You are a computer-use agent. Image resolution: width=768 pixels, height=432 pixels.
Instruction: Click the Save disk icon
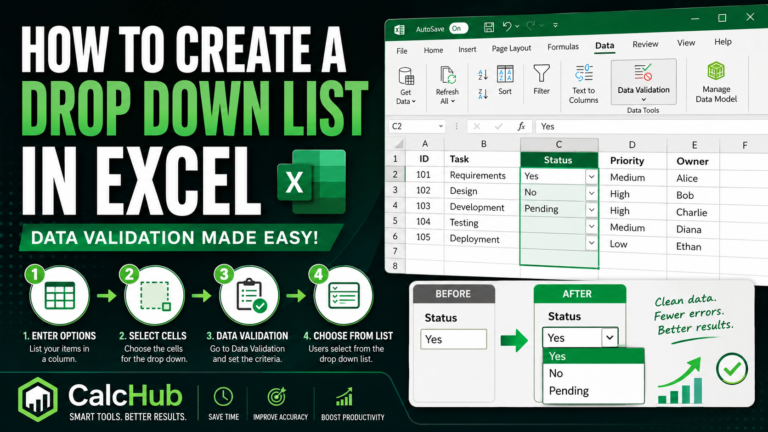[488, 27]
